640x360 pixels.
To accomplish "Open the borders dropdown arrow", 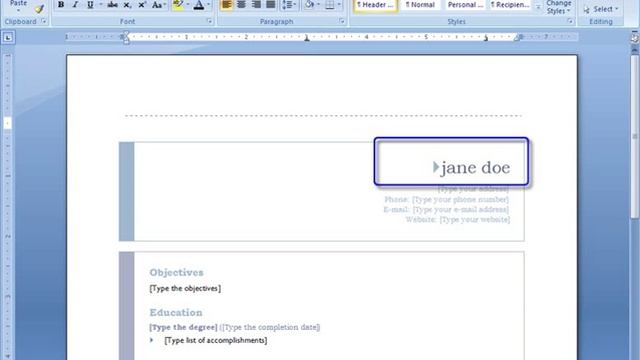I will (339, 4).
